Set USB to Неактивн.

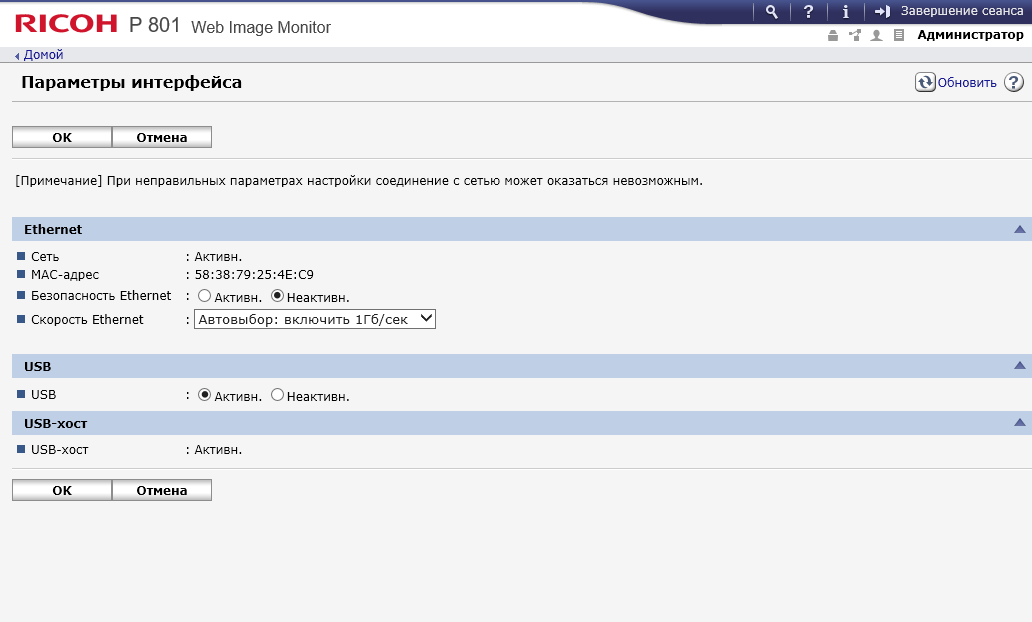pyautogui.click(x=278, y=395)
